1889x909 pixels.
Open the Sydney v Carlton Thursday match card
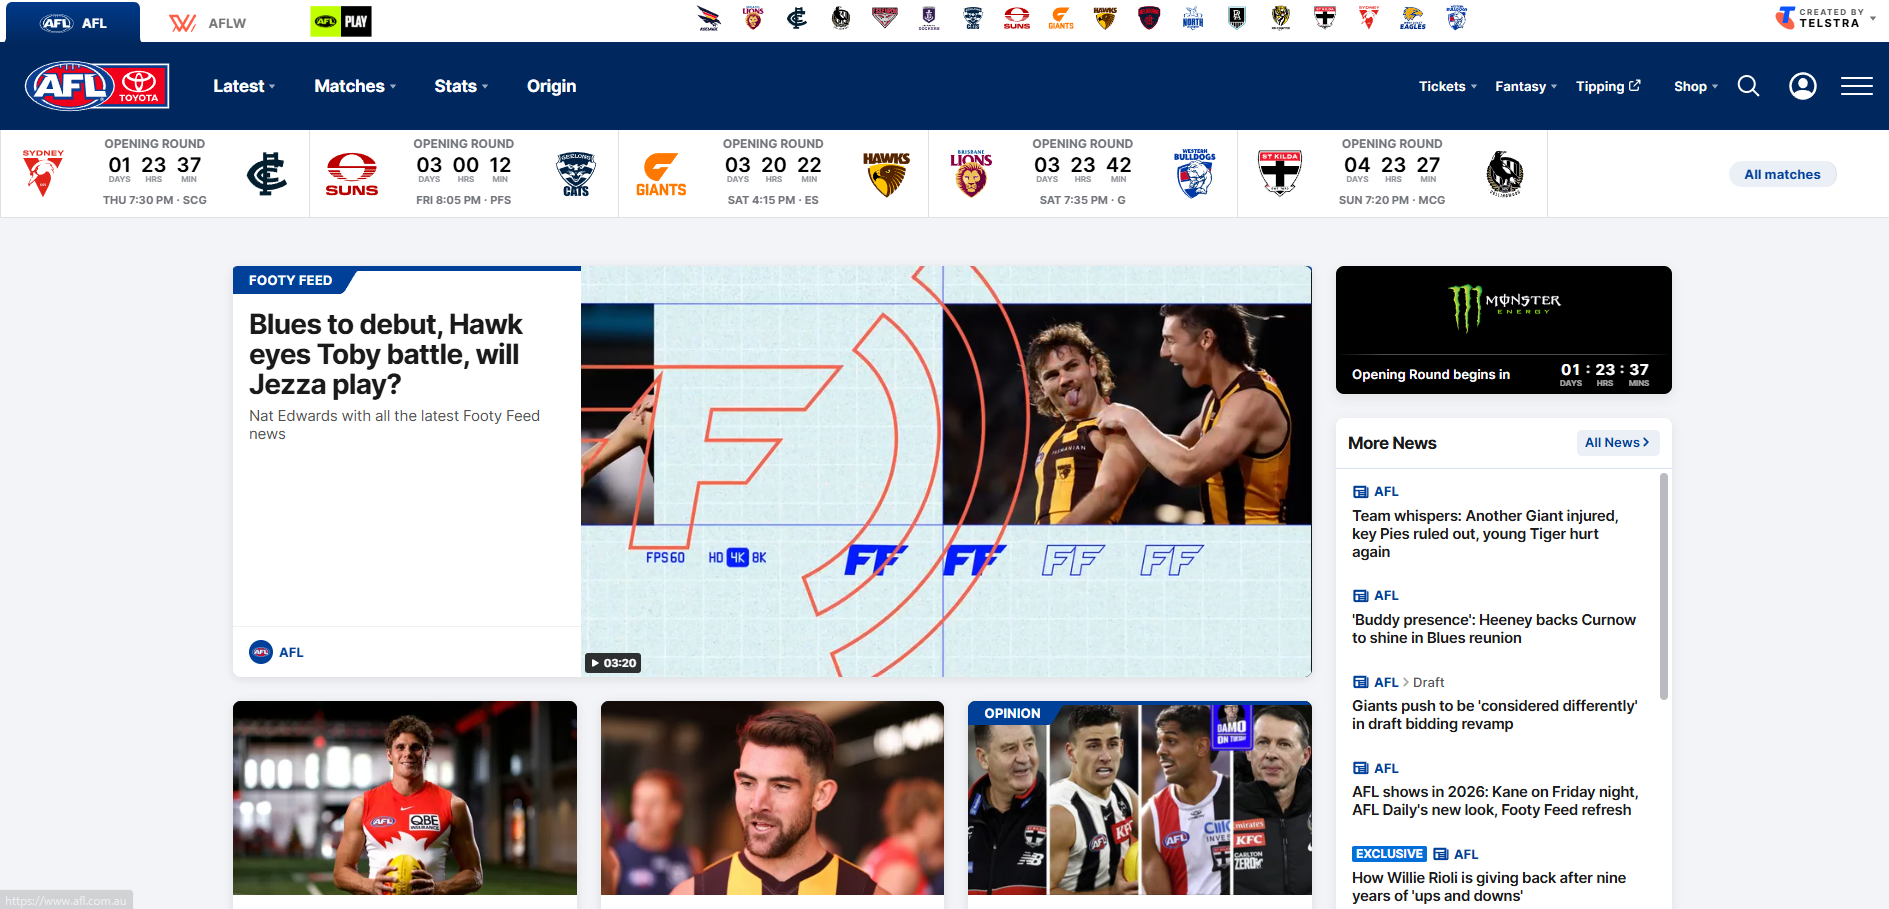[155, 173]
